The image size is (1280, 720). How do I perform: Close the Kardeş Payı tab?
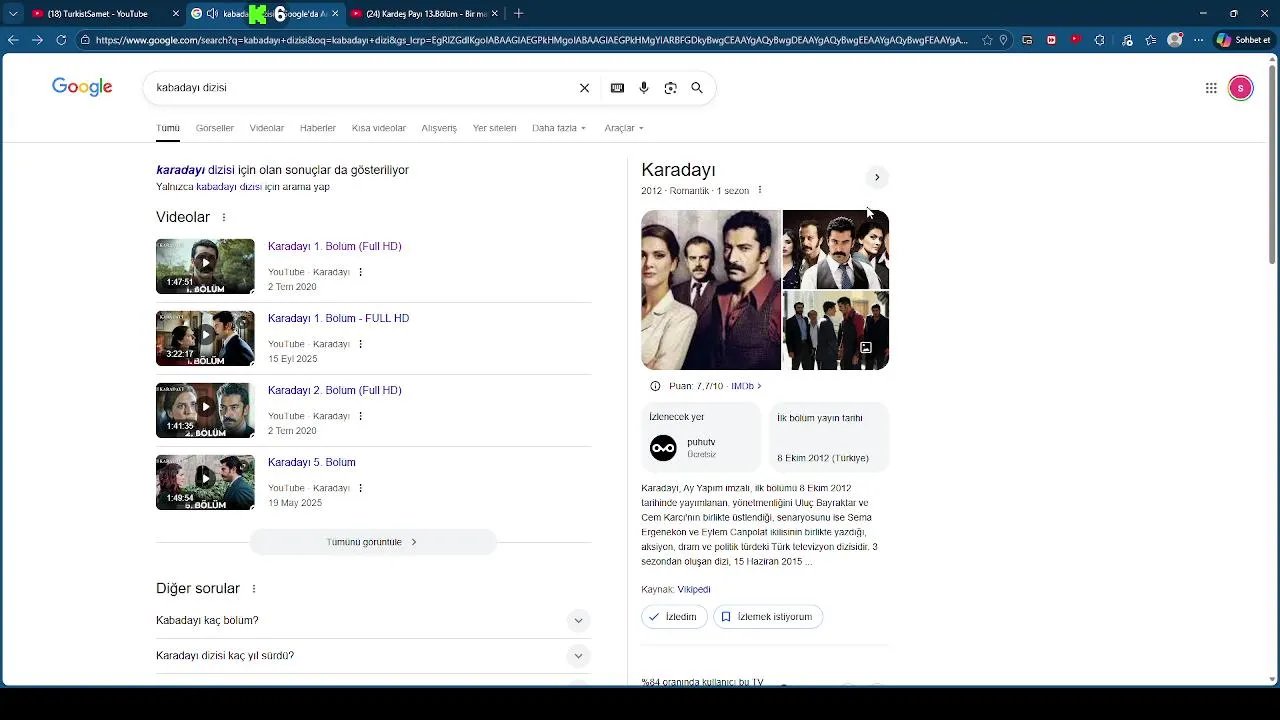click(x=494, y=14)
